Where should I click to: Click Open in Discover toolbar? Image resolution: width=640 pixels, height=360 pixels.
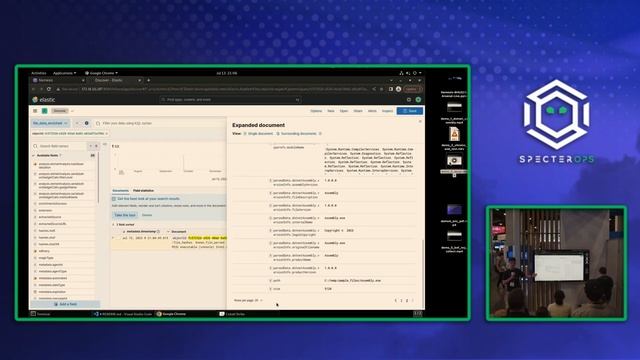pos(344,111)
